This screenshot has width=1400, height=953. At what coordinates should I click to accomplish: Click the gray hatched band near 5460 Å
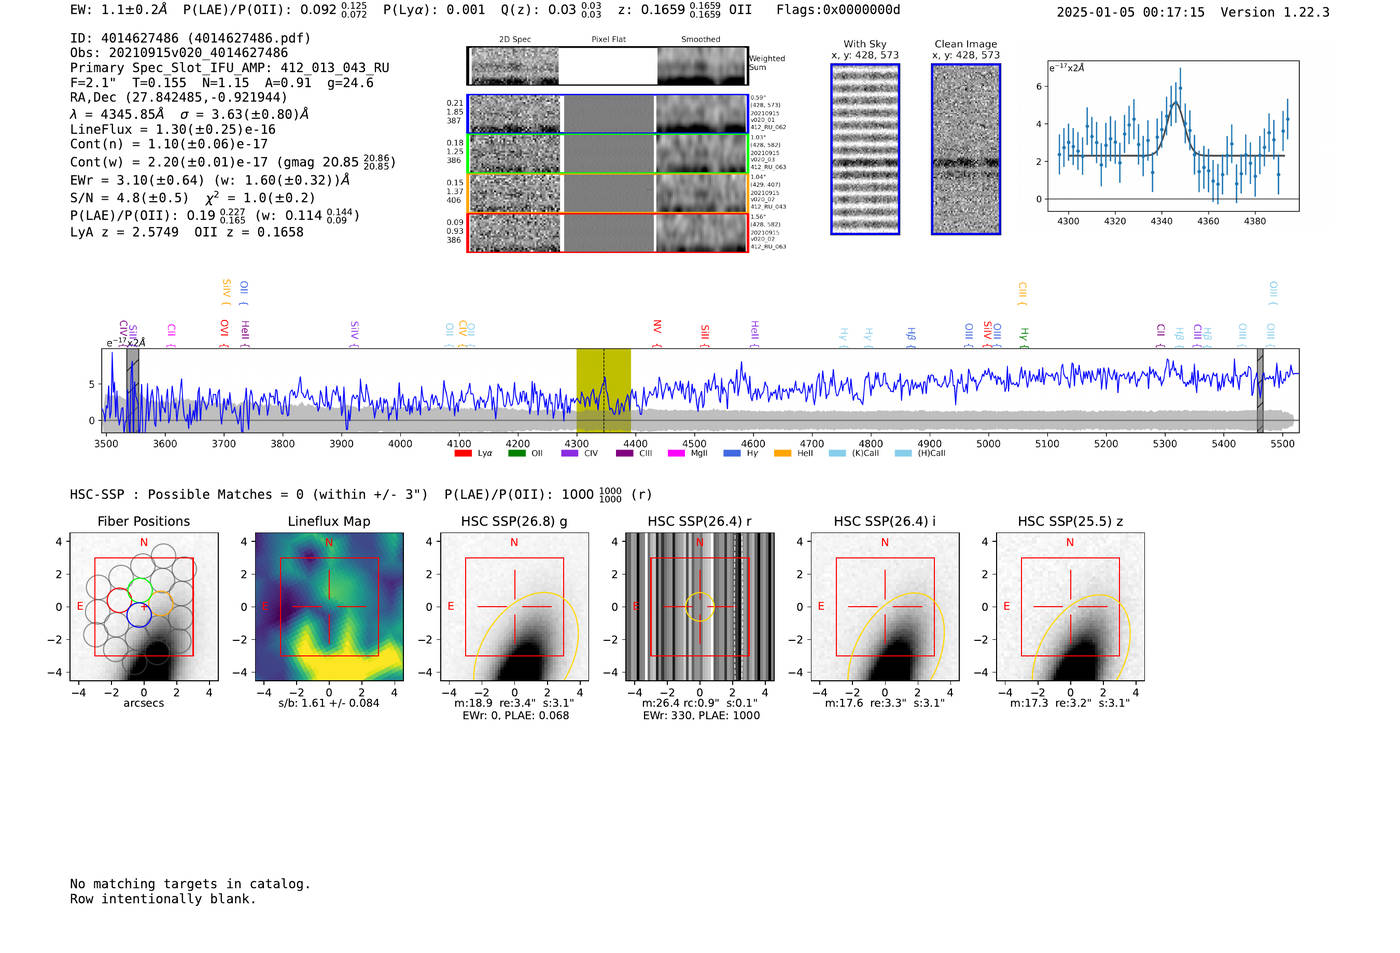tap(1260, 391)
